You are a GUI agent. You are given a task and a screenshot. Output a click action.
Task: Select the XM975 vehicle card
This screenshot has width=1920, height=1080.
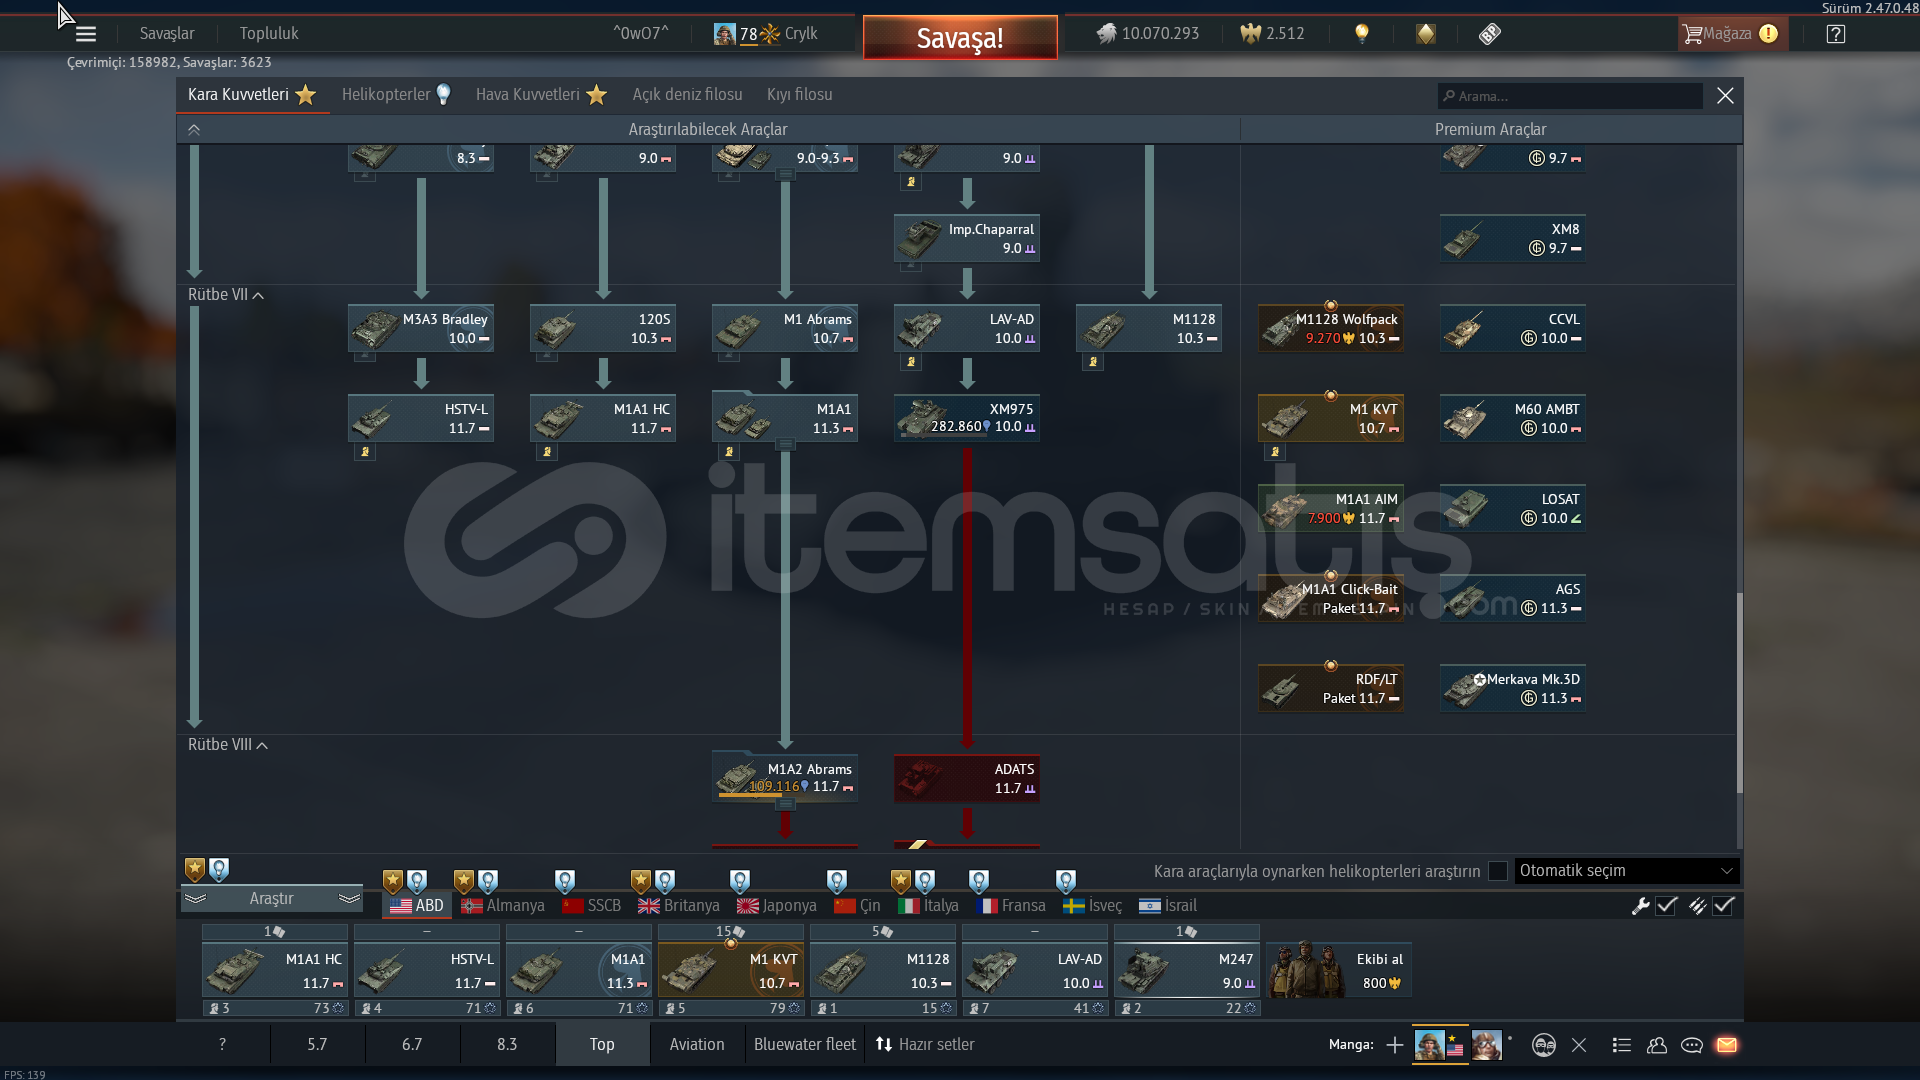coord(967,418)
